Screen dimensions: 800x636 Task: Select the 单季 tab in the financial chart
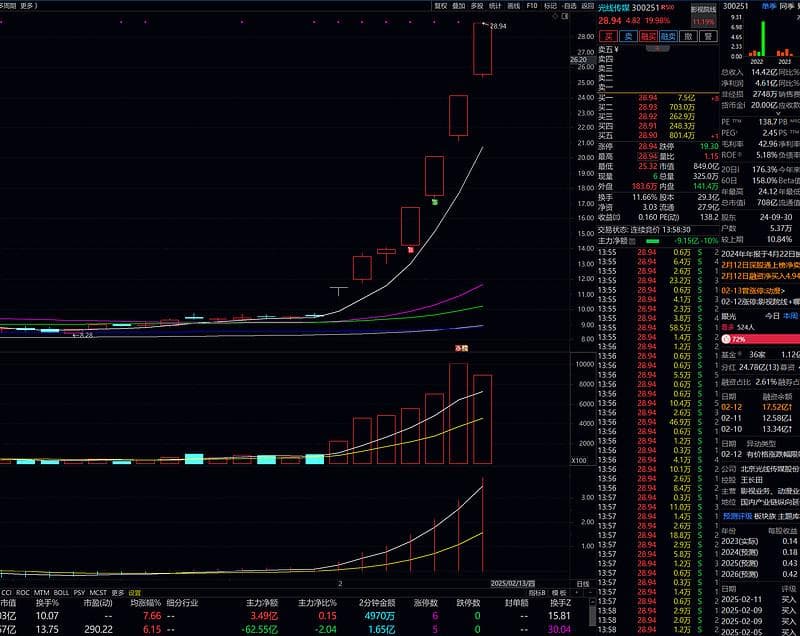(768, 6)
